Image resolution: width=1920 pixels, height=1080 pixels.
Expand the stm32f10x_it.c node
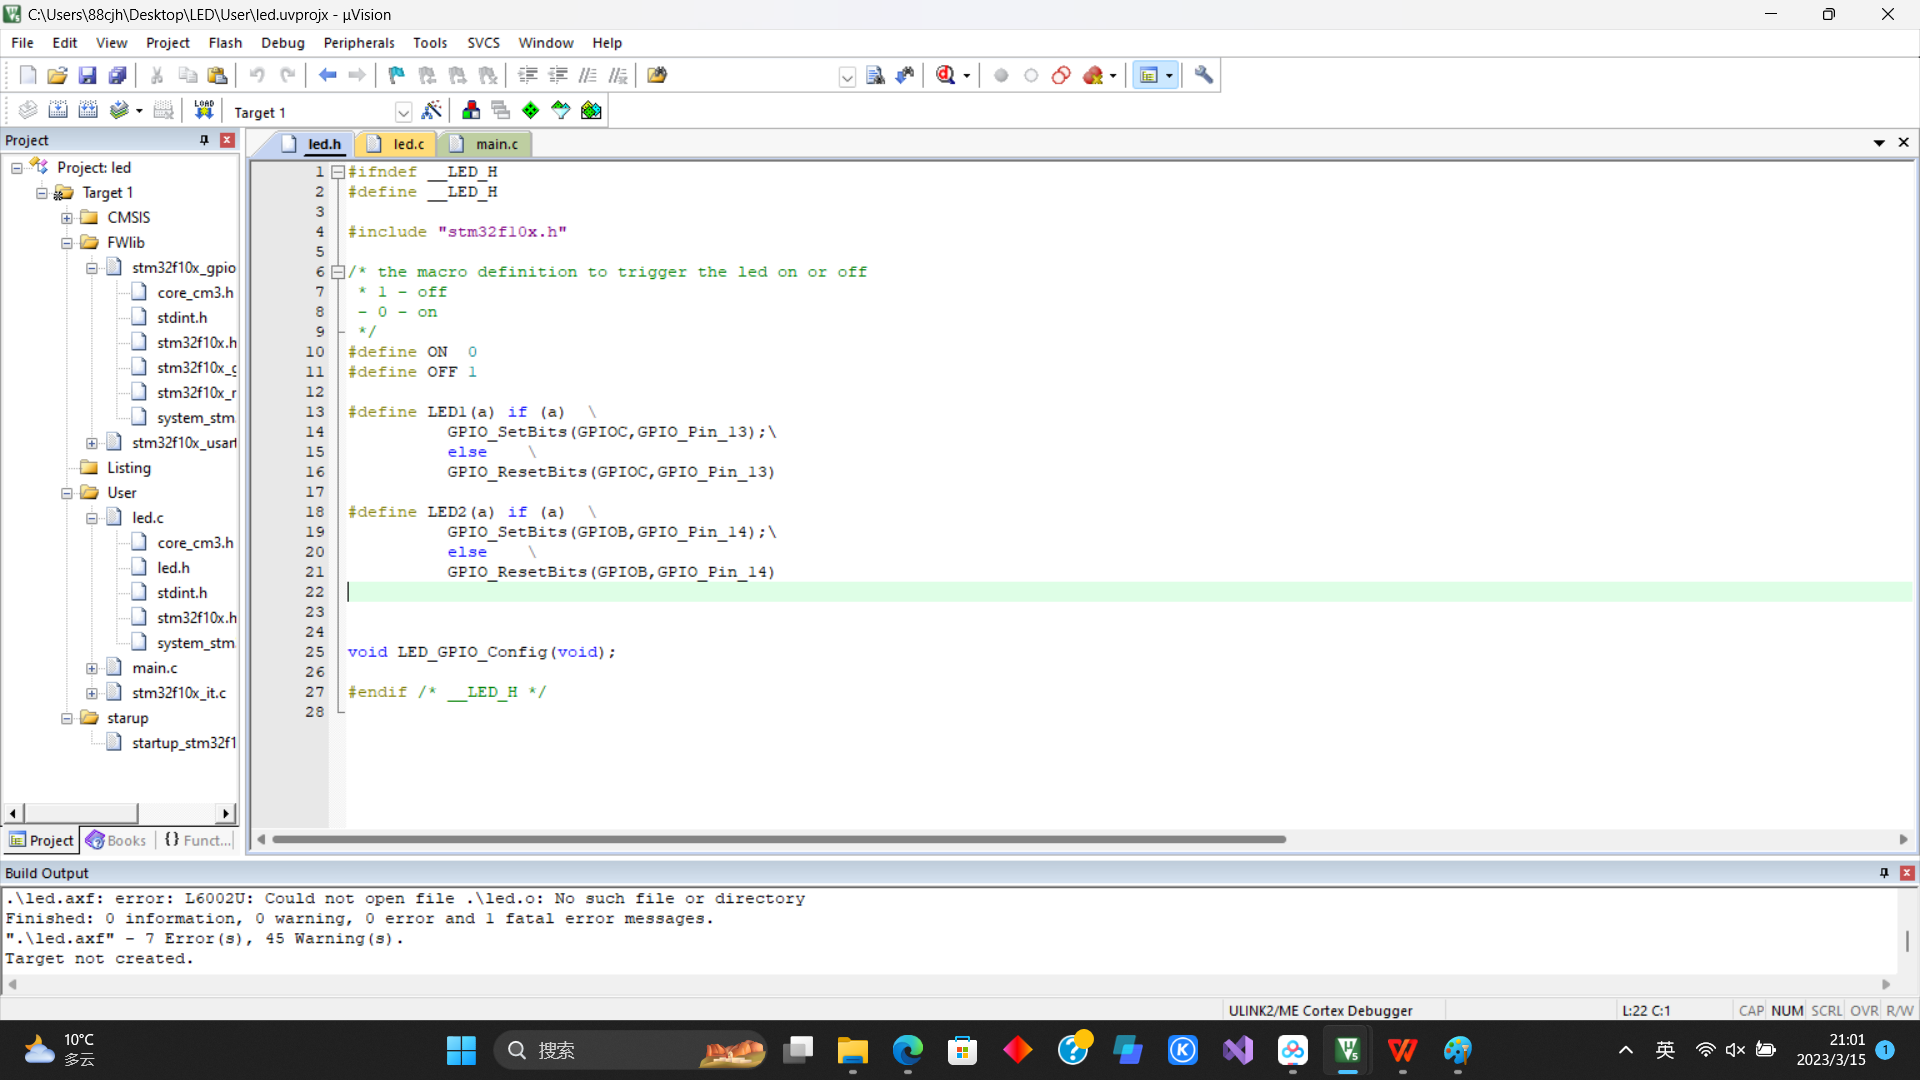tap(92, 693)
